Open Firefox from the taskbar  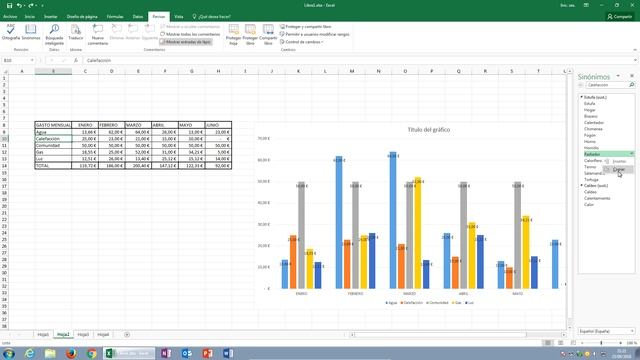(x=71, y=353)
